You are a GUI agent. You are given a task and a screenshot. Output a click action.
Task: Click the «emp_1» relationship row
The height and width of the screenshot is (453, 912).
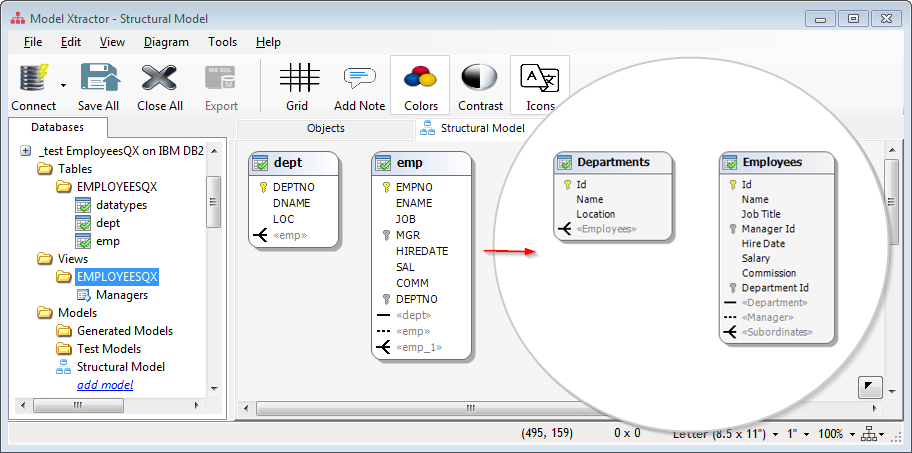[x=419, y=347]
